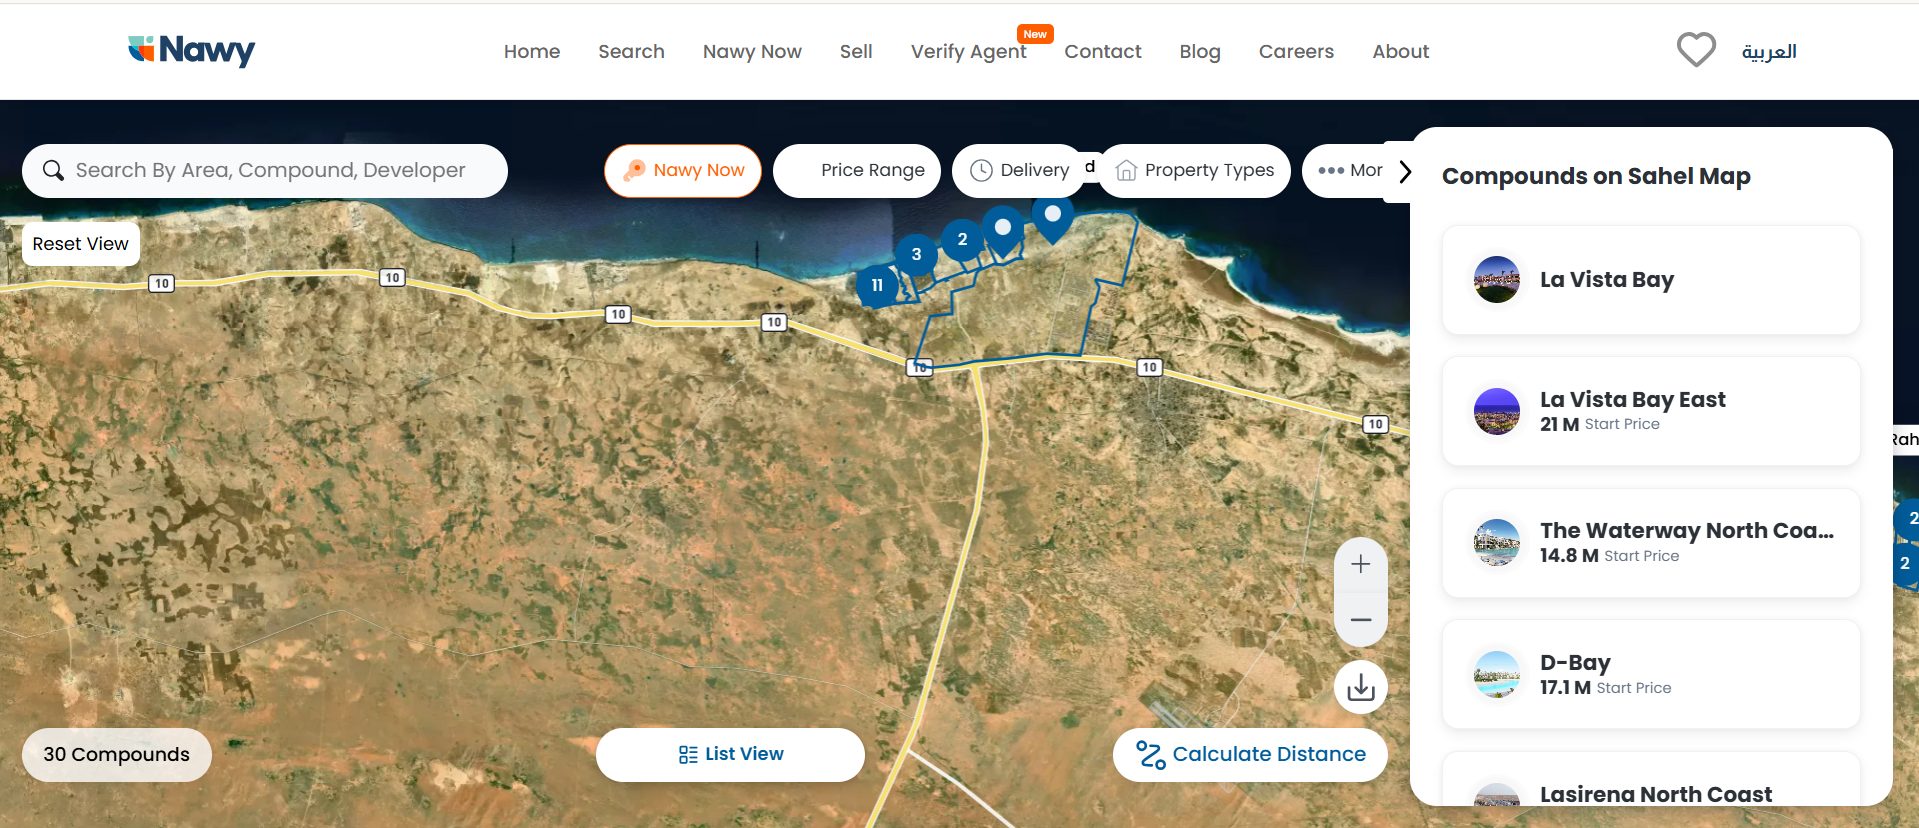Open the favorites heart icon
This screenshot has height=828, width=1919.
1696,50
